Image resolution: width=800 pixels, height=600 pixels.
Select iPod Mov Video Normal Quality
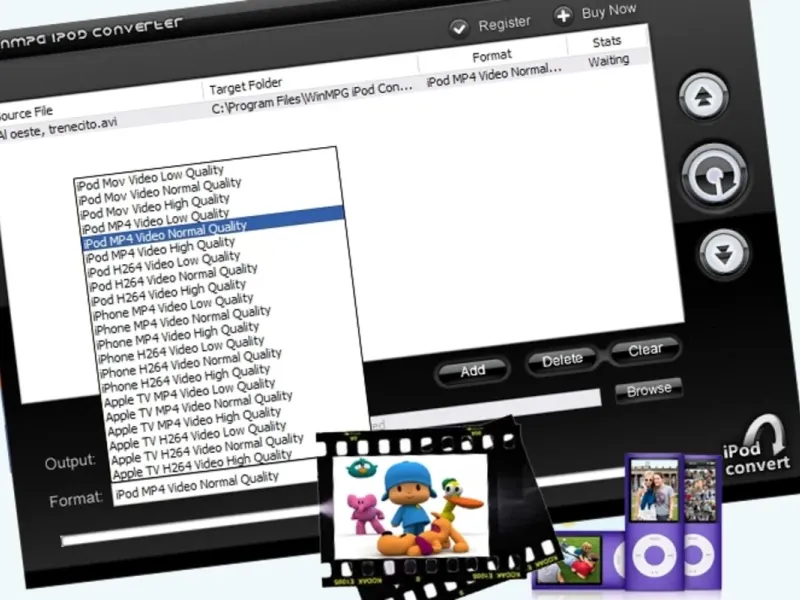pyautogui.click(x=160, y=191)
